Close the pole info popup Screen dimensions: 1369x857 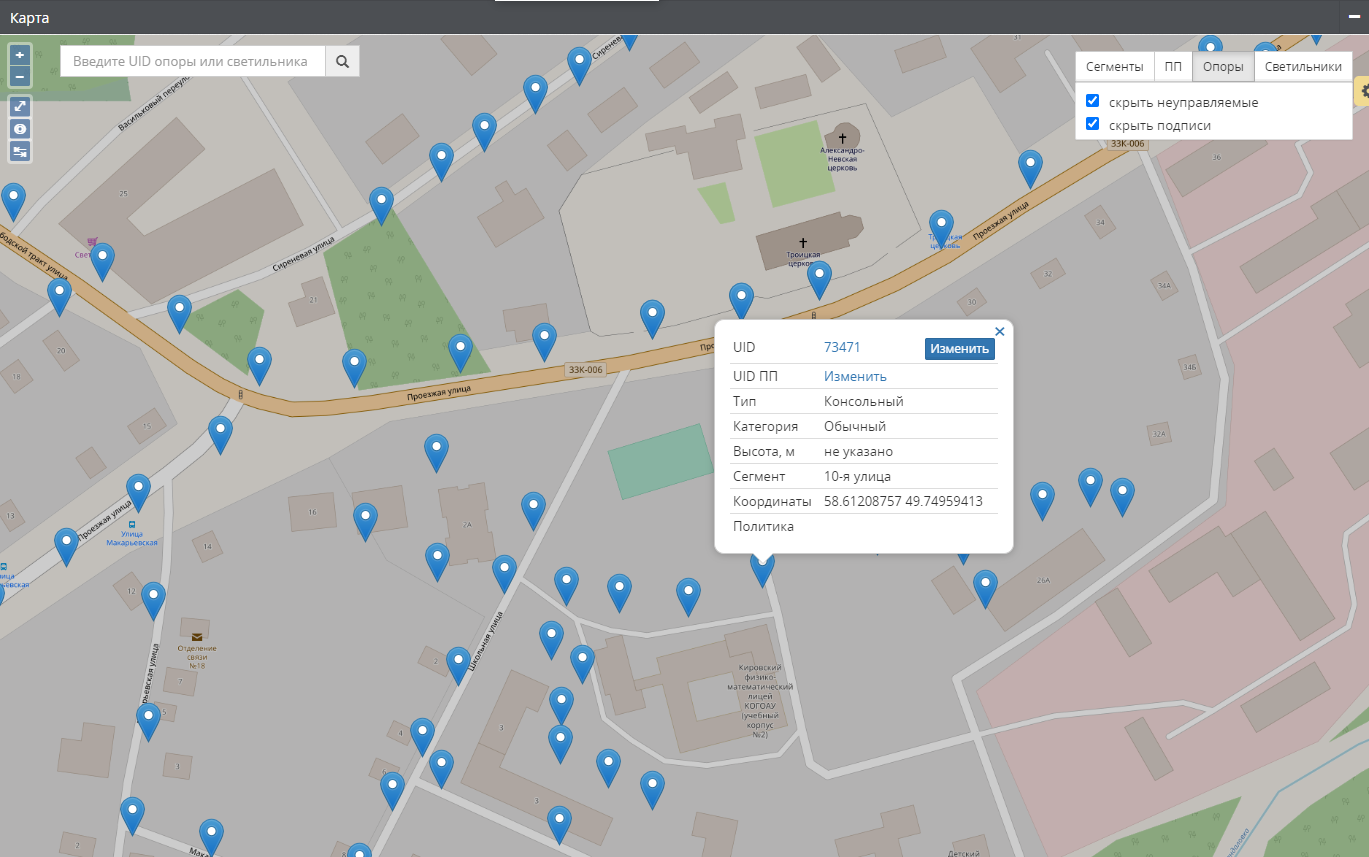[999, 332]
